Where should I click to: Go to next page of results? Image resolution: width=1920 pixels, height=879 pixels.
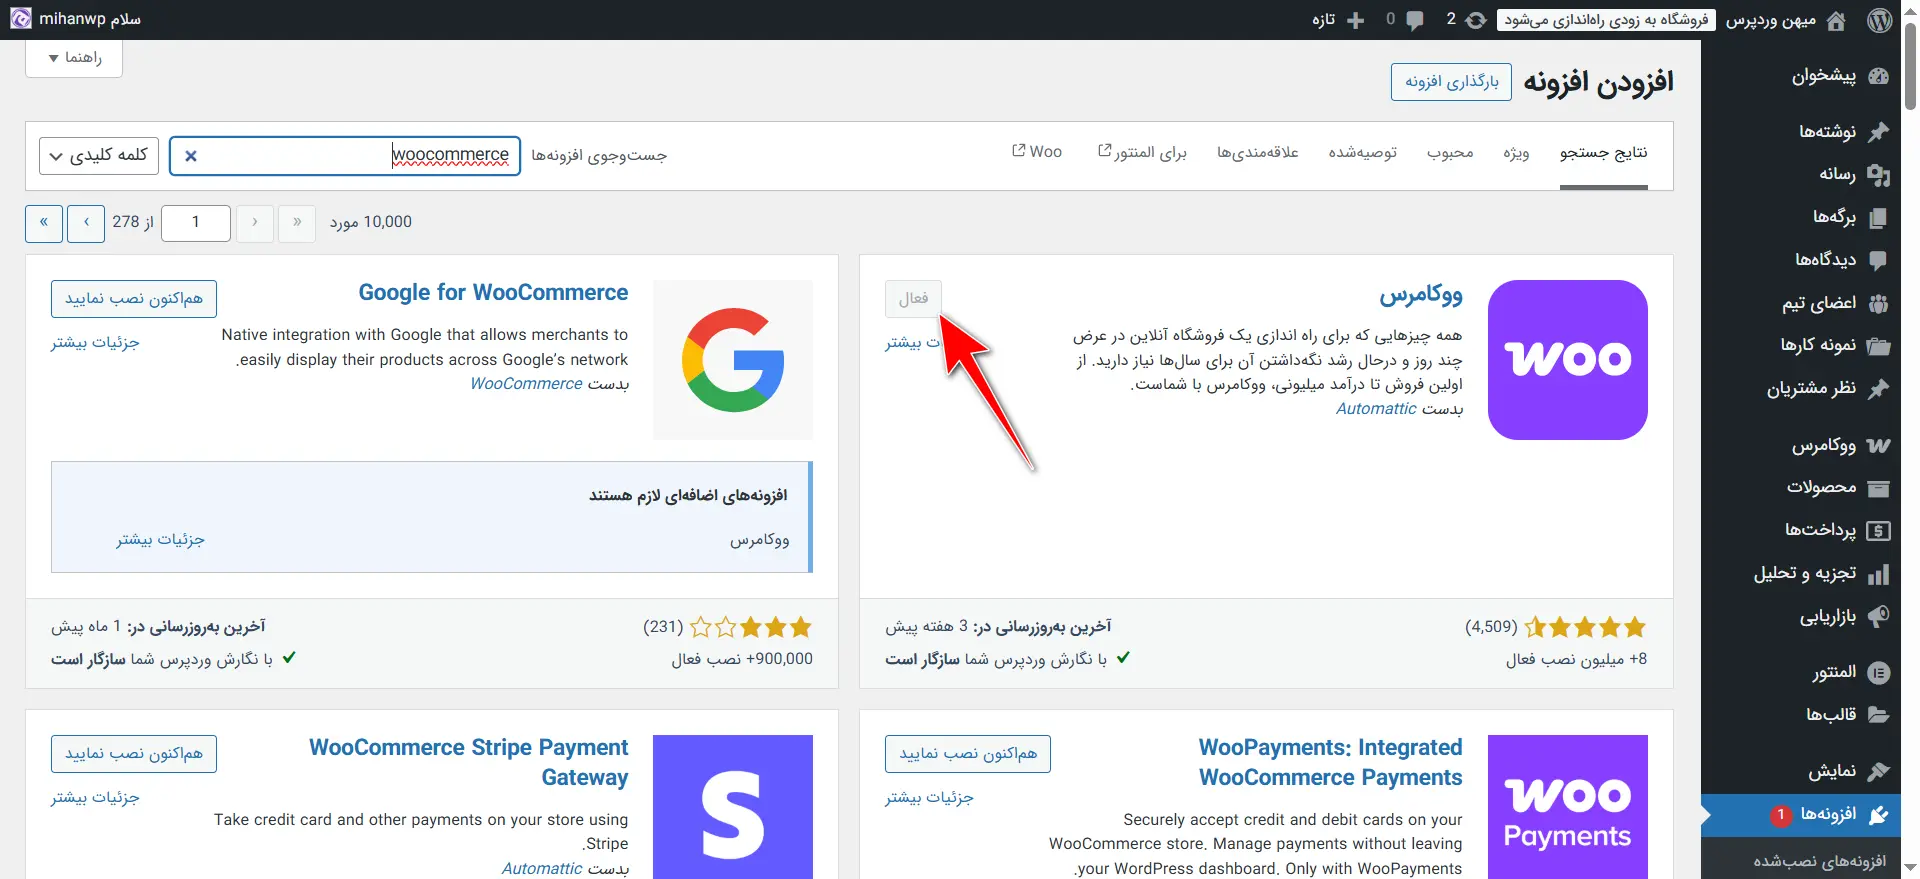pos(87,223)
